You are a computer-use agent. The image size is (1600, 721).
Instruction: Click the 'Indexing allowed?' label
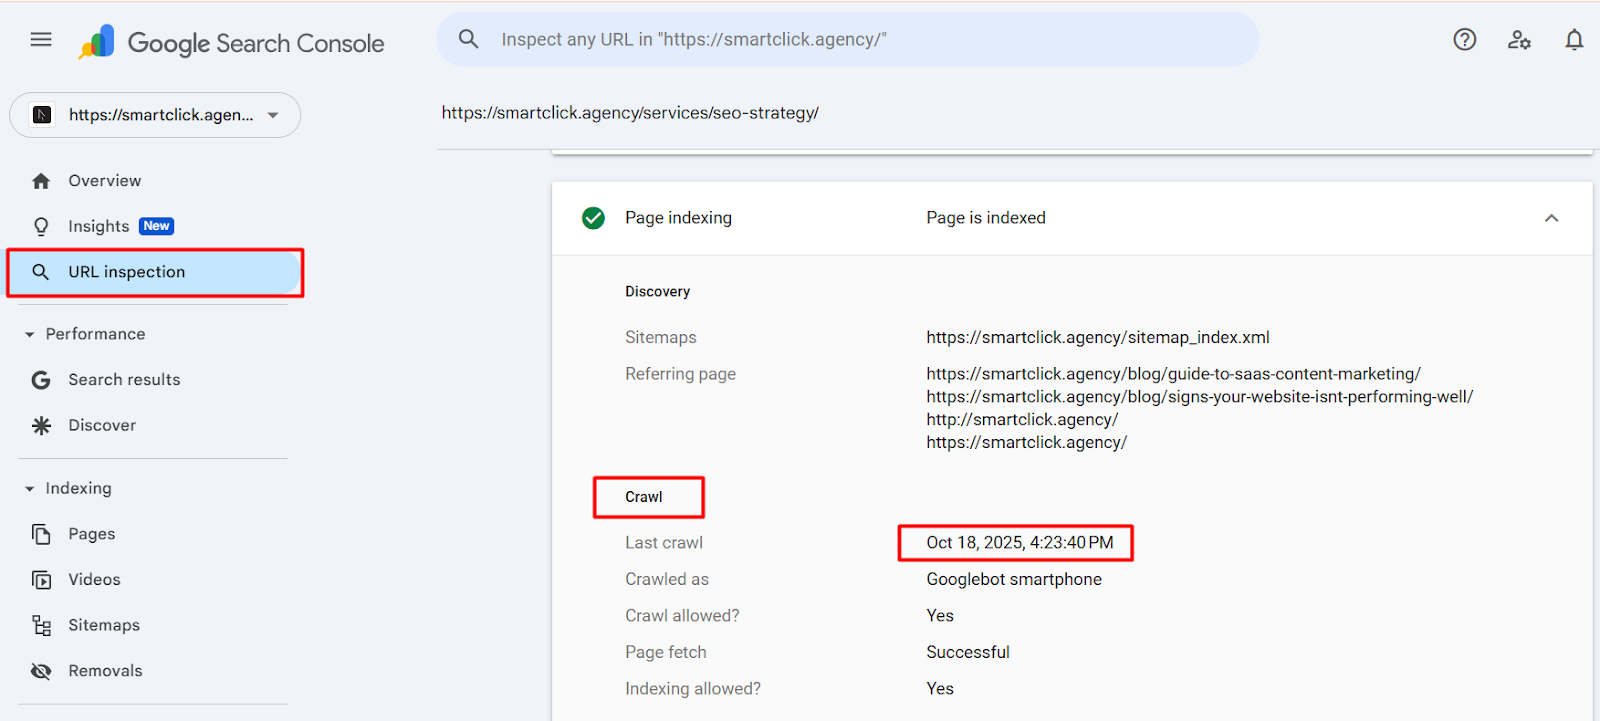pyautogui.click(x=693, y=689)
